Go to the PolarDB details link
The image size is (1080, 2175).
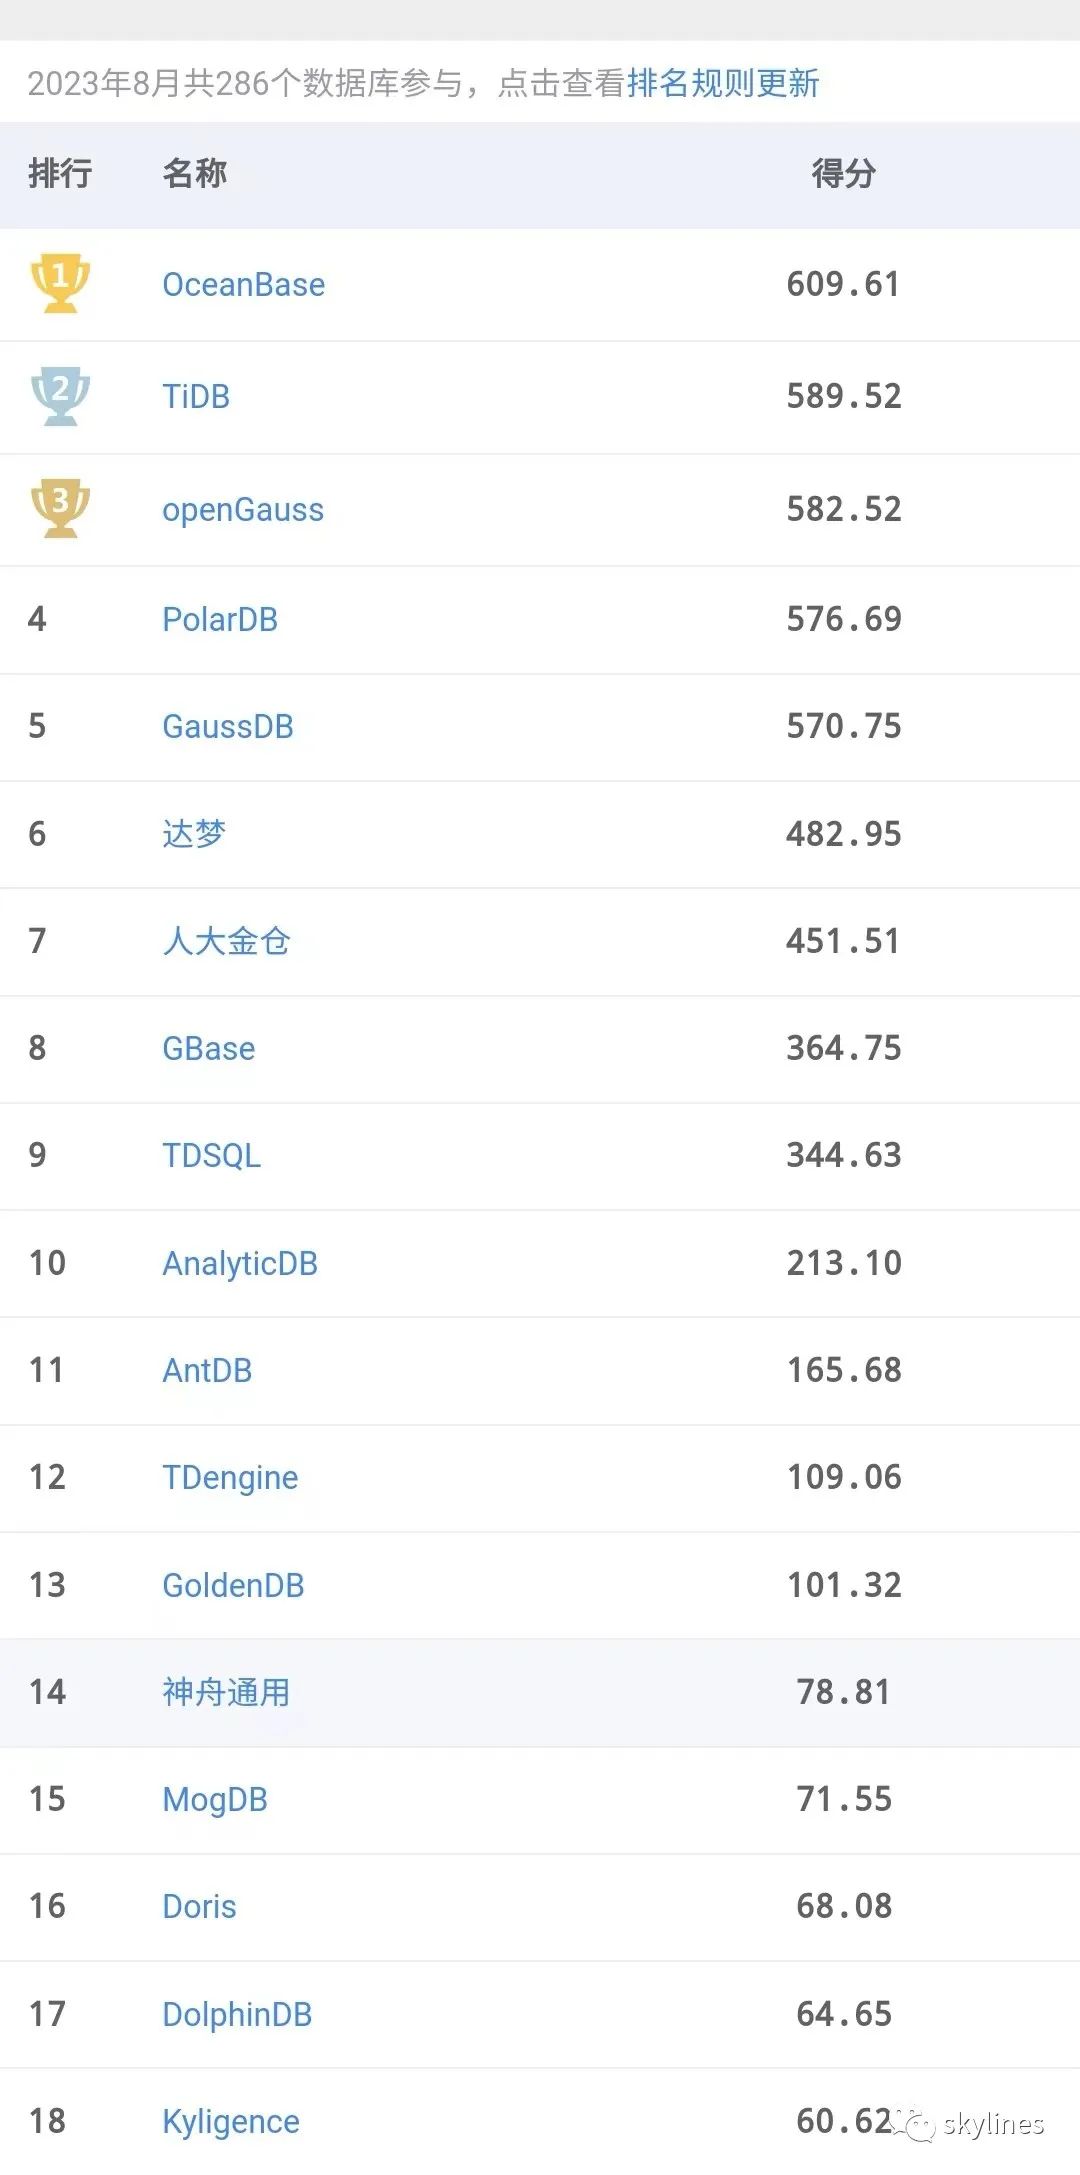220,620
